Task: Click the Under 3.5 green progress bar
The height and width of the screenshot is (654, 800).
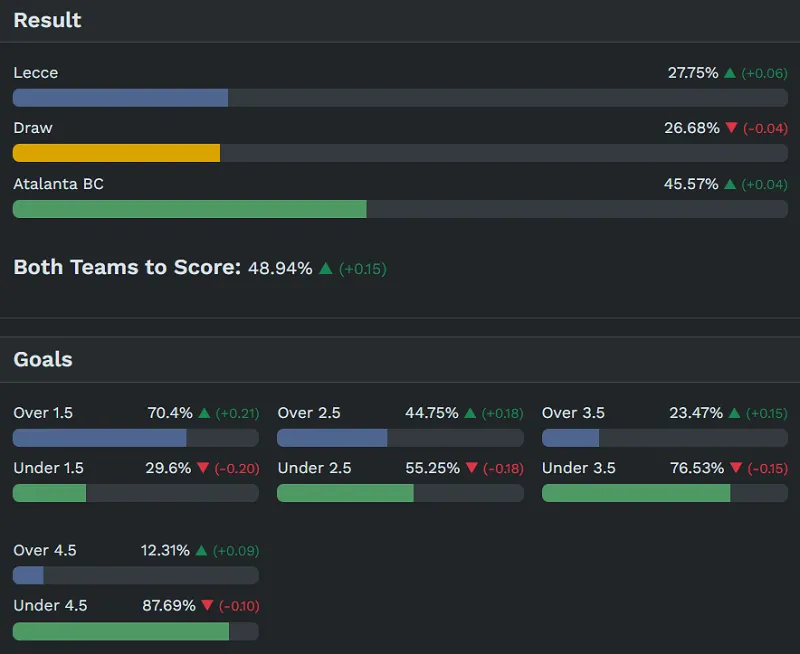Action: tap(636, 493)
